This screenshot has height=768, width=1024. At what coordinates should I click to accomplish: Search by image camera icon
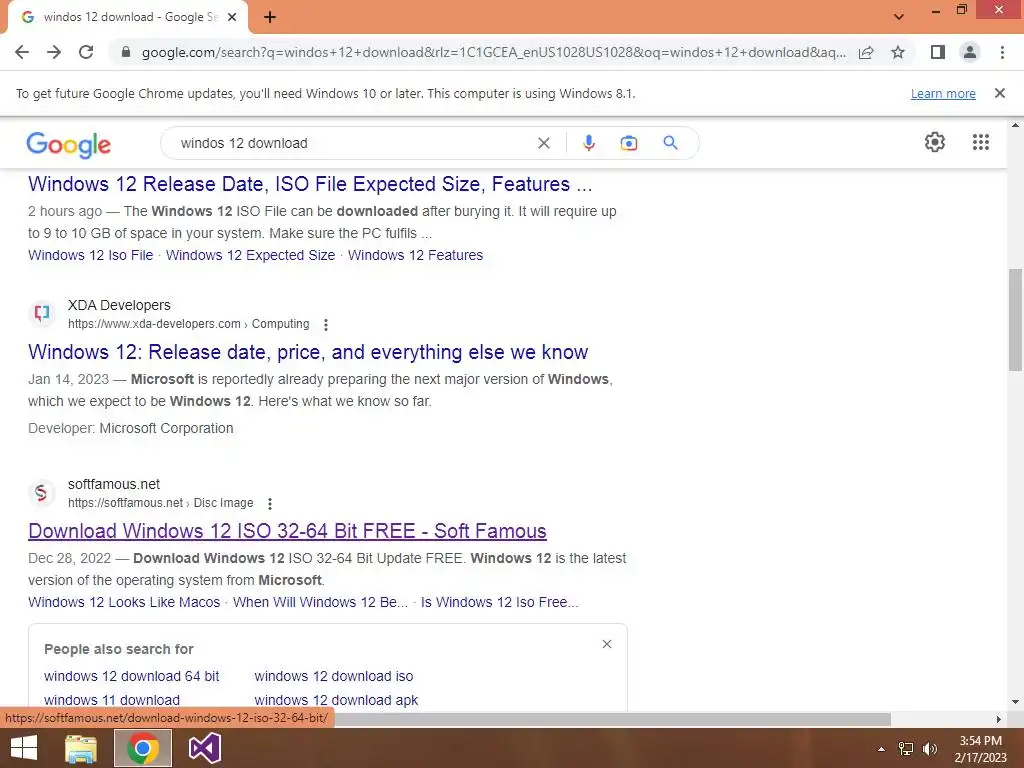tap(629, 143)
